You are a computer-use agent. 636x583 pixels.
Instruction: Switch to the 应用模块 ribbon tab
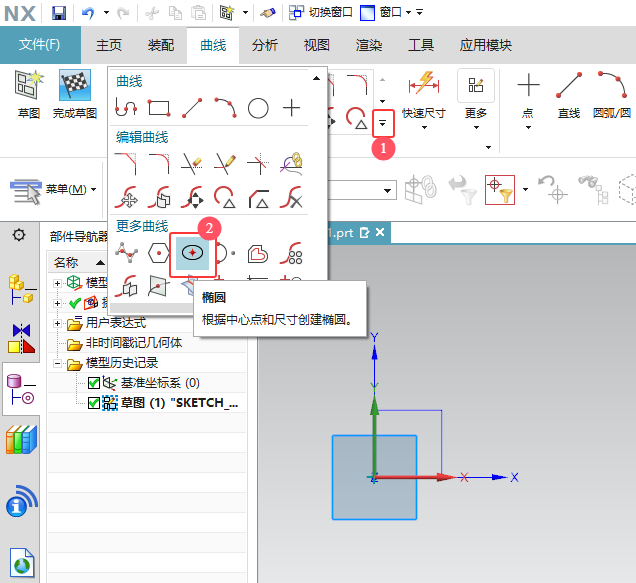486,45
